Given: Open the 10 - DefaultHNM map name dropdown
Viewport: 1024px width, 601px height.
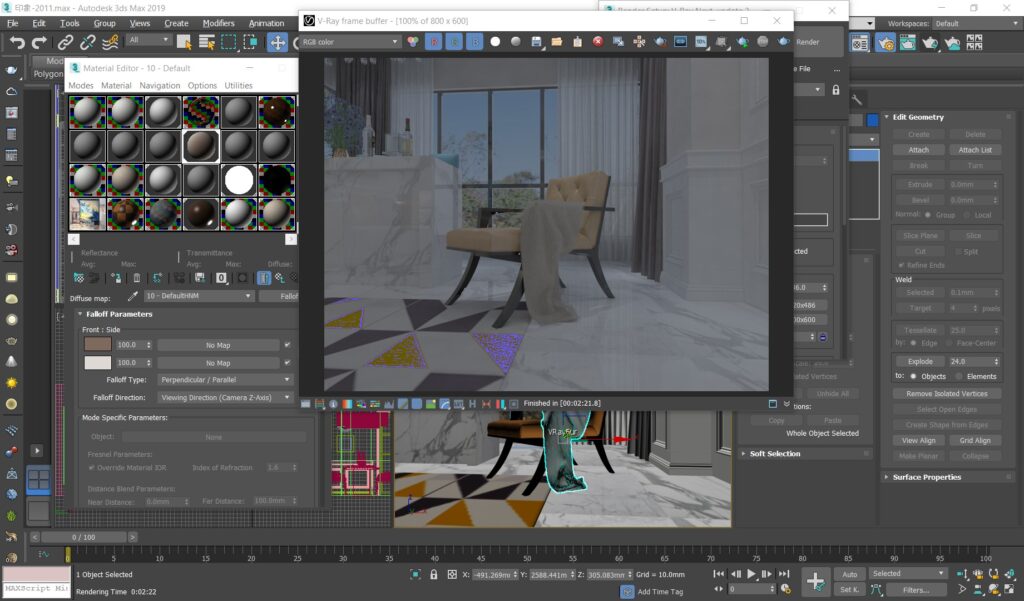Looking at the screenshot, I should pos(199,296).
